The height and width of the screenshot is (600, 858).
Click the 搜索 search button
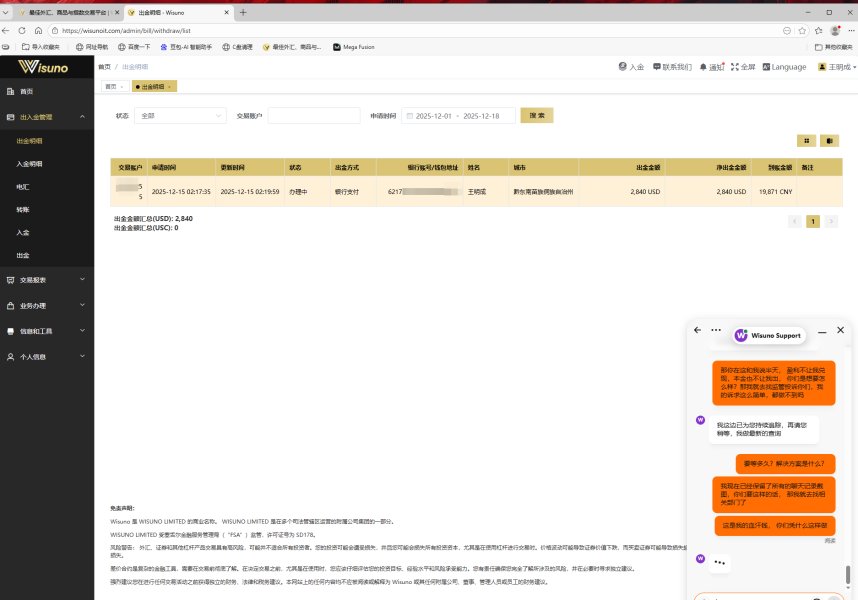[535, 116]
